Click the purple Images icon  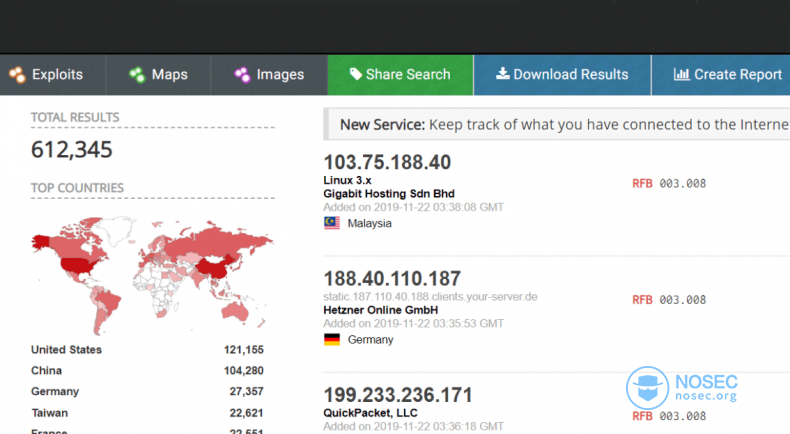(x=242, y=75)
